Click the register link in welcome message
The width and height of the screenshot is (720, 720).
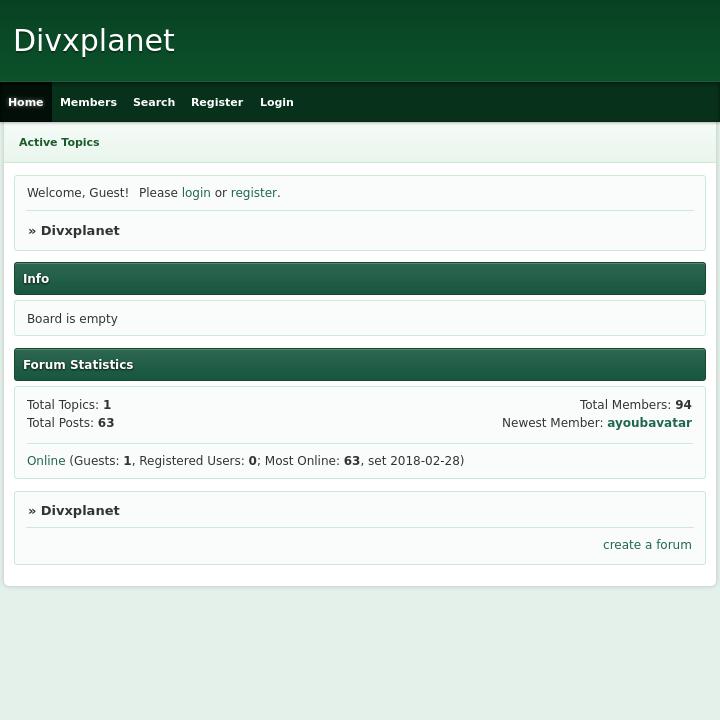pos(253,193)
